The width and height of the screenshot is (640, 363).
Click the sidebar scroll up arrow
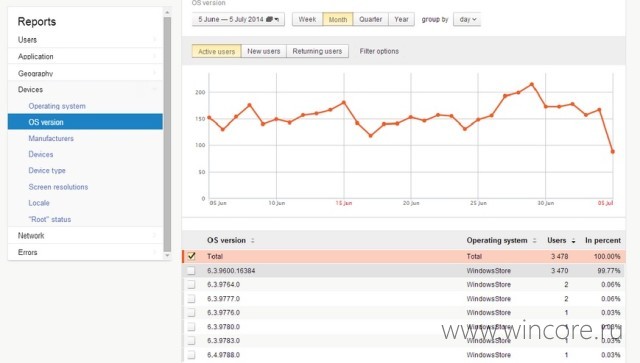167,12
